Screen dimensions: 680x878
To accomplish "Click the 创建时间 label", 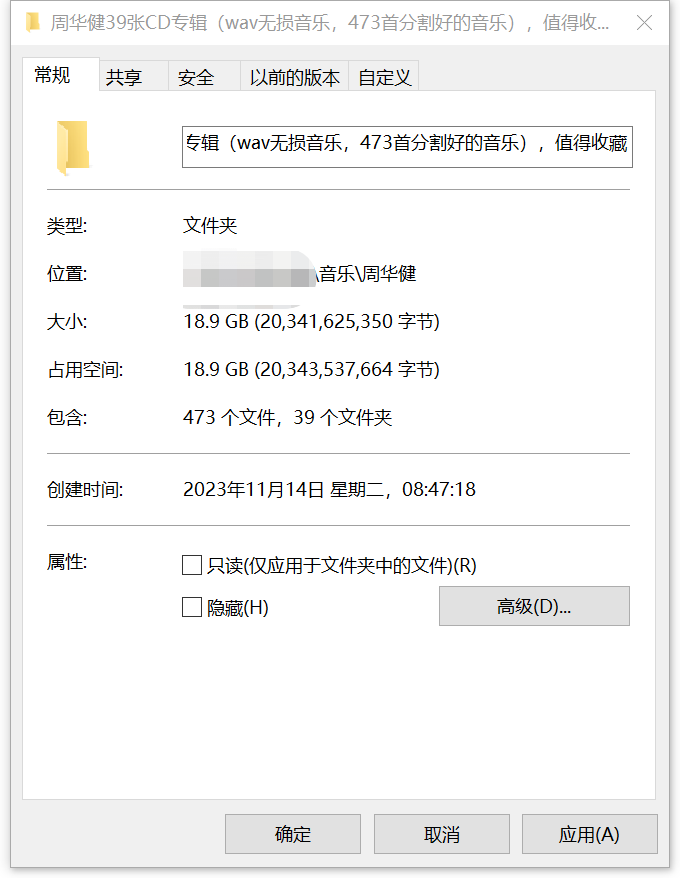I will click(85, 489).
